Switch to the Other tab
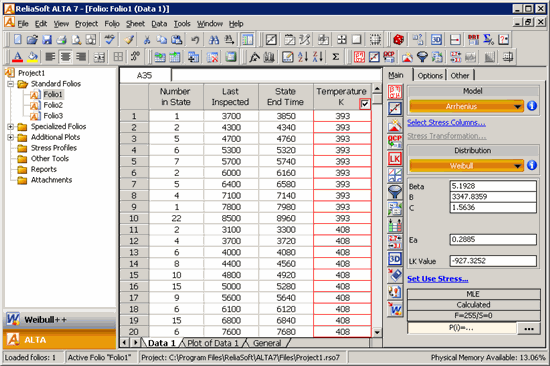 [x=460, y=75]
